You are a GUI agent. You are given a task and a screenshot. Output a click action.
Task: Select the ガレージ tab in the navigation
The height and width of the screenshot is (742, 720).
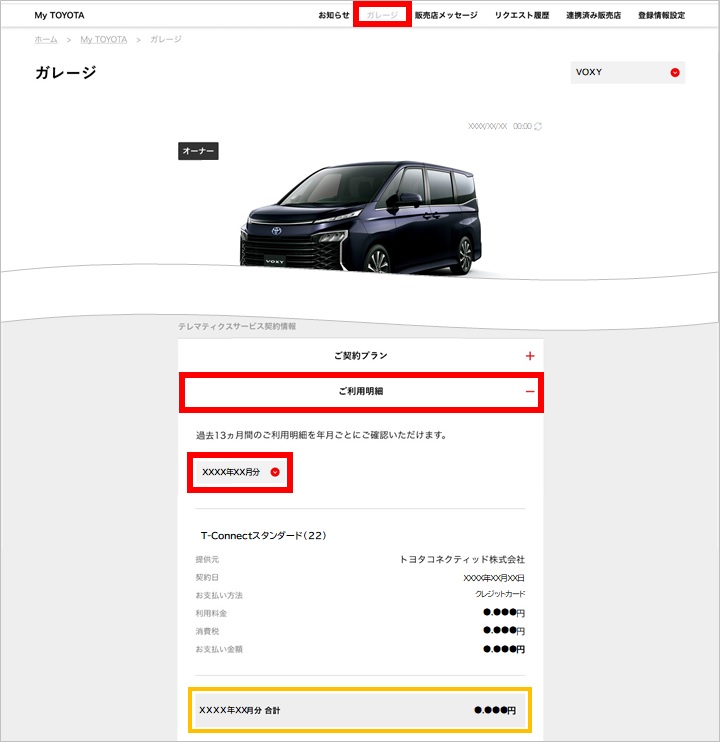point(382,15)
